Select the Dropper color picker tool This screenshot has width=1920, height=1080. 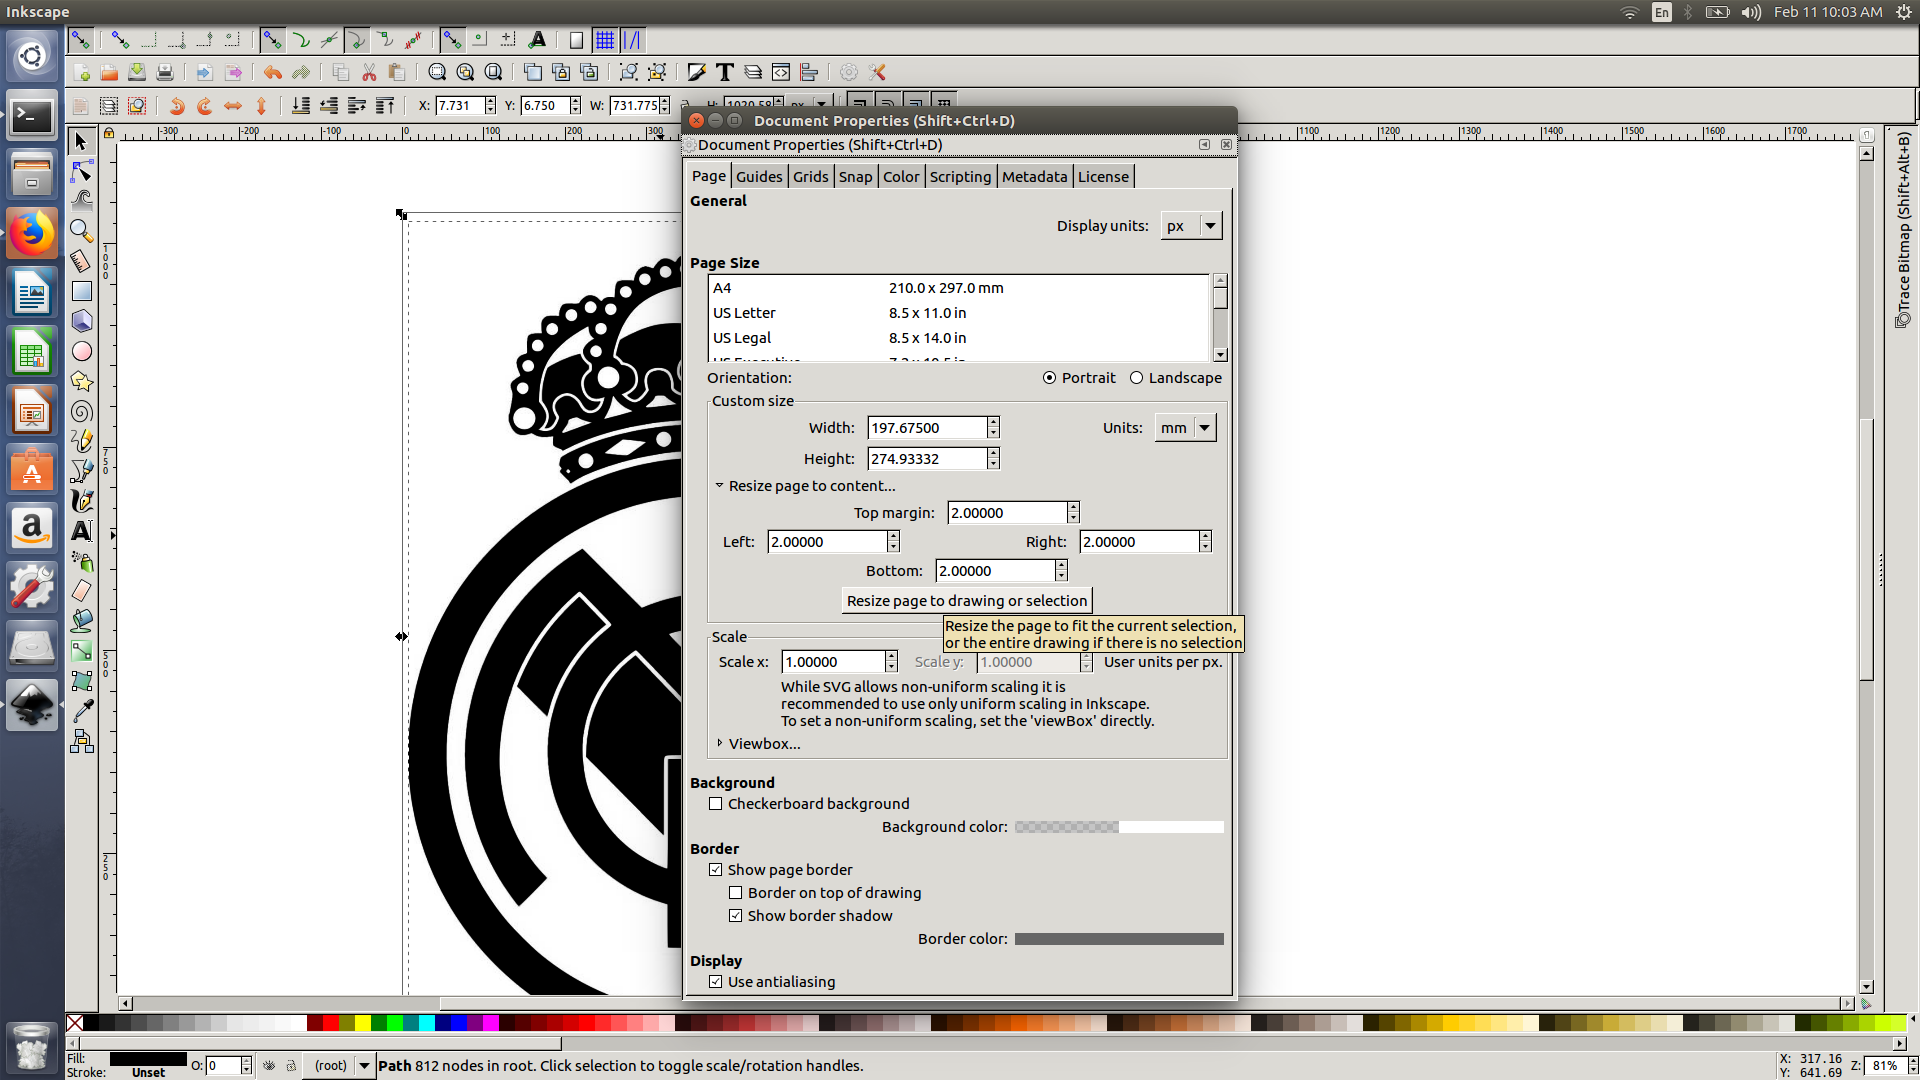(x=82, y=711)
